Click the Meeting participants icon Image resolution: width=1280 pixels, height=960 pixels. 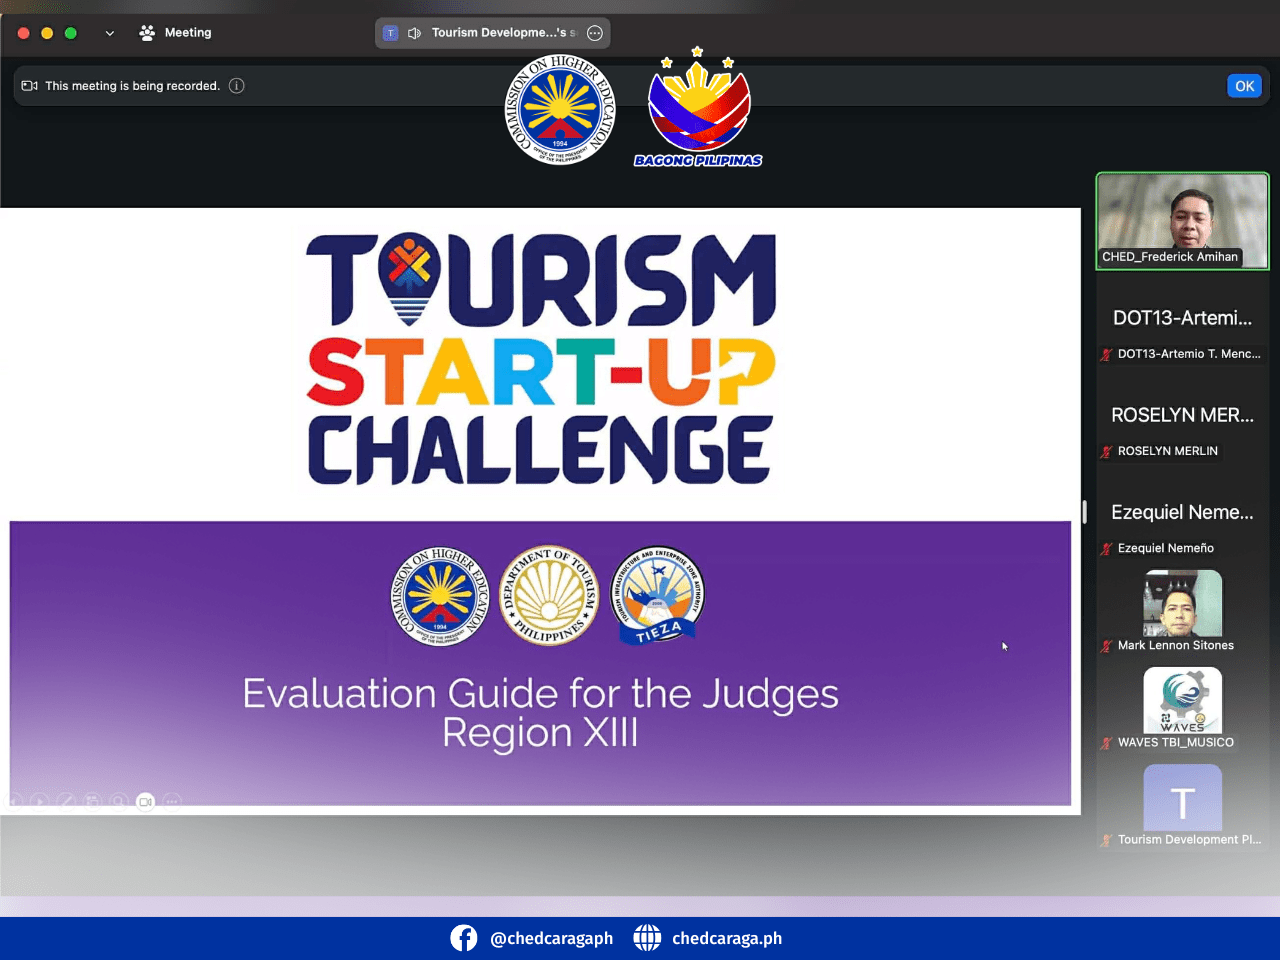[147, 33]
